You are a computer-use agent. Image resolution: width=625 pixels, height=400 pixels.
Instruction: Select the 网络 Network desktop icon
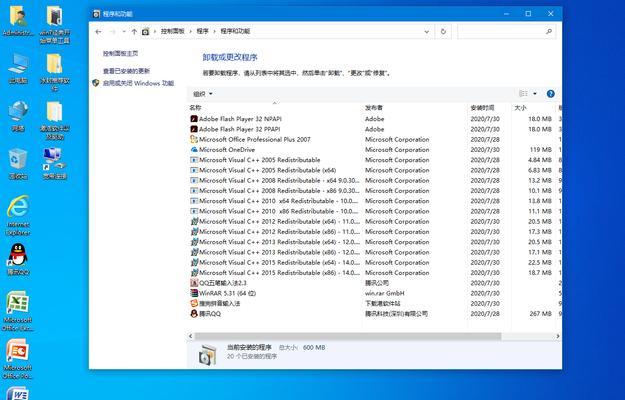[18, 116]
